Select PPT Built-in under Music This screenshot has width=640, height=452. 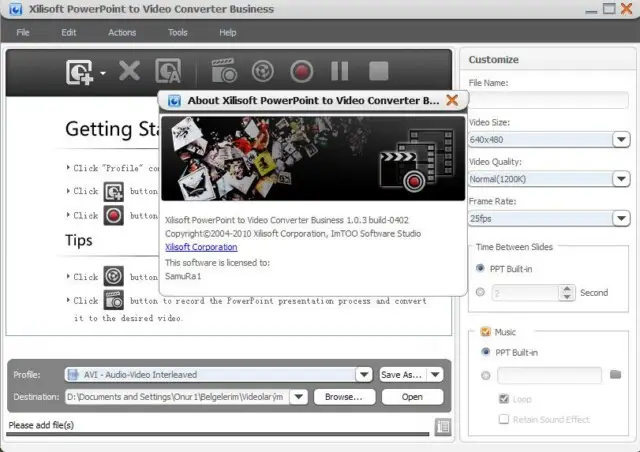click(485, 352)
